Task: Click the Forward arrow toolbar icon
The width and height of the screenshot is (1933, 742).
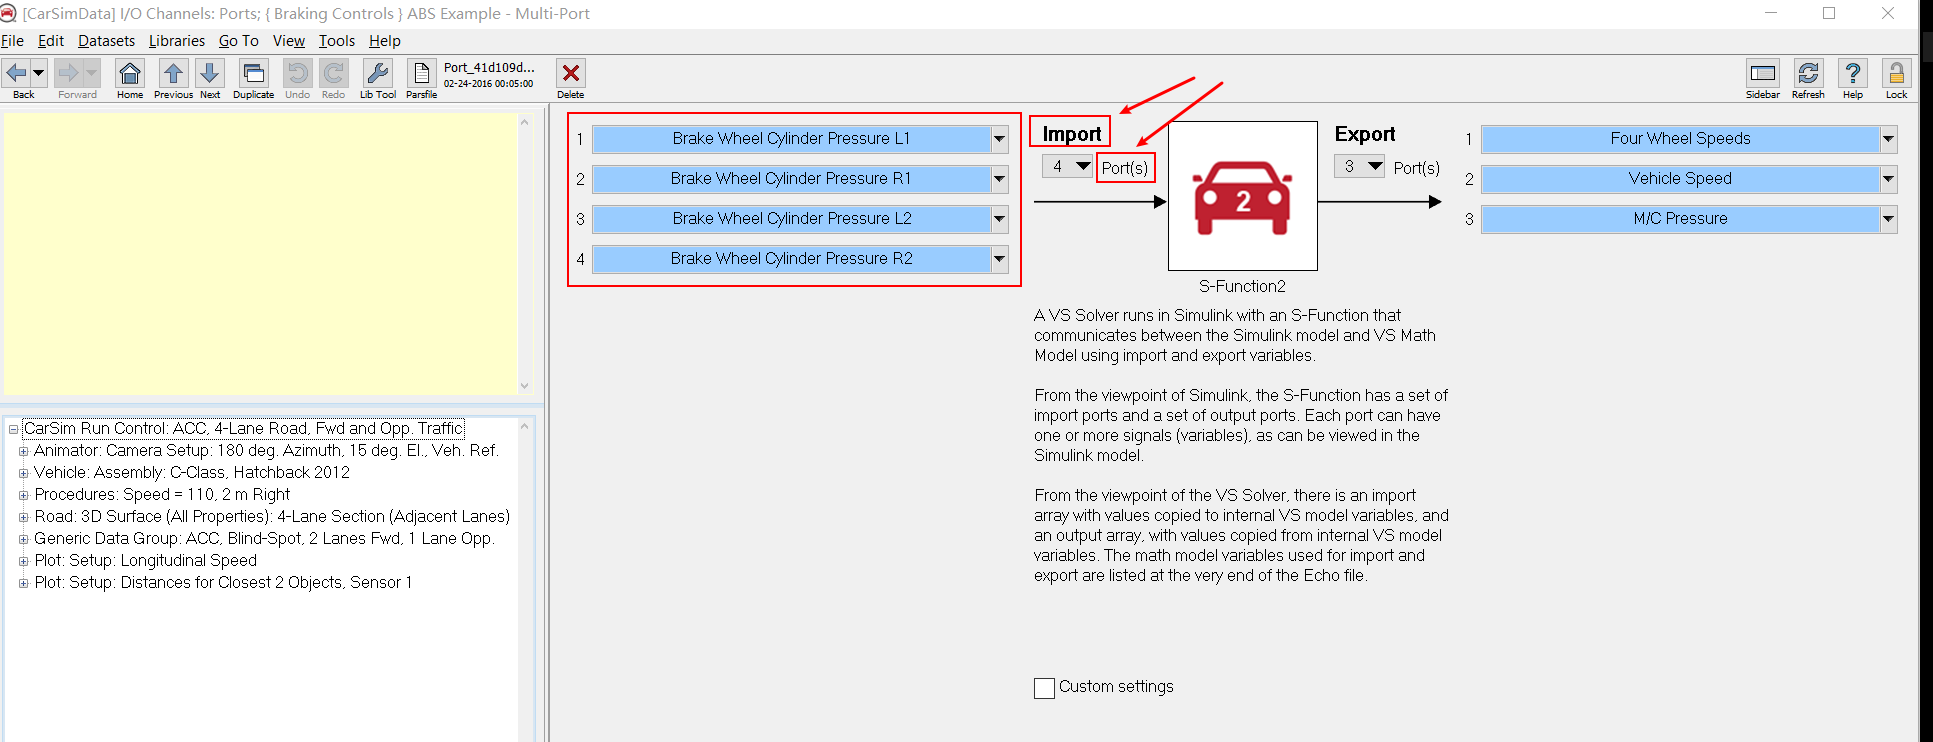Action: 68,73
